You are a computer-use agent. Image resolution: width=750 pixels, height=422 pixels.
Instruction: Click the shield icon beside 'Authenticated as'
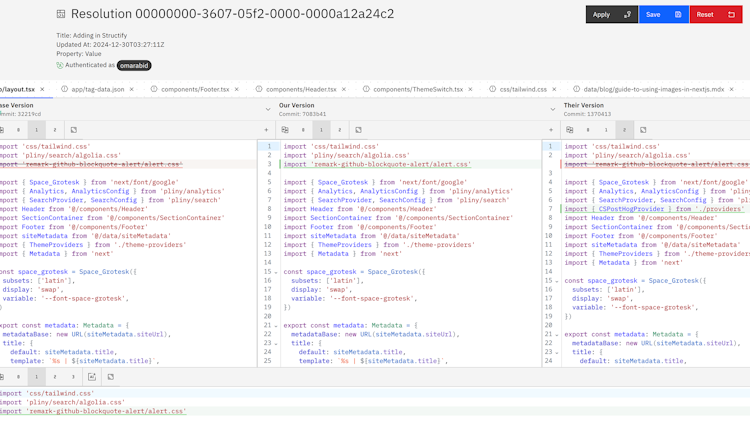click(60, 66)
